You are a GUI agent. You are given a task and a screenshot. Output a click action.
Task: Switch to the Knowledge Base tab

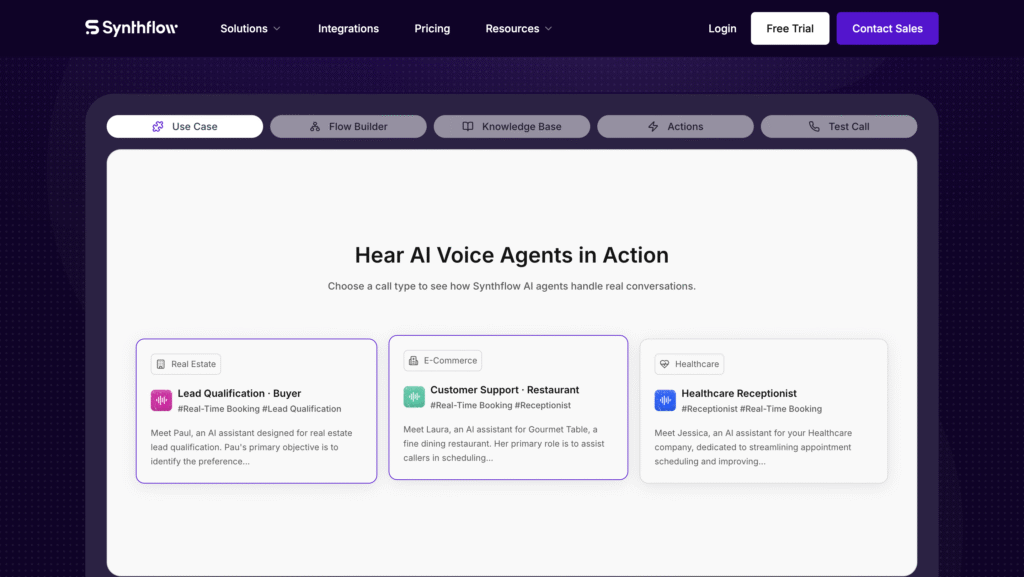click(511, 127)
